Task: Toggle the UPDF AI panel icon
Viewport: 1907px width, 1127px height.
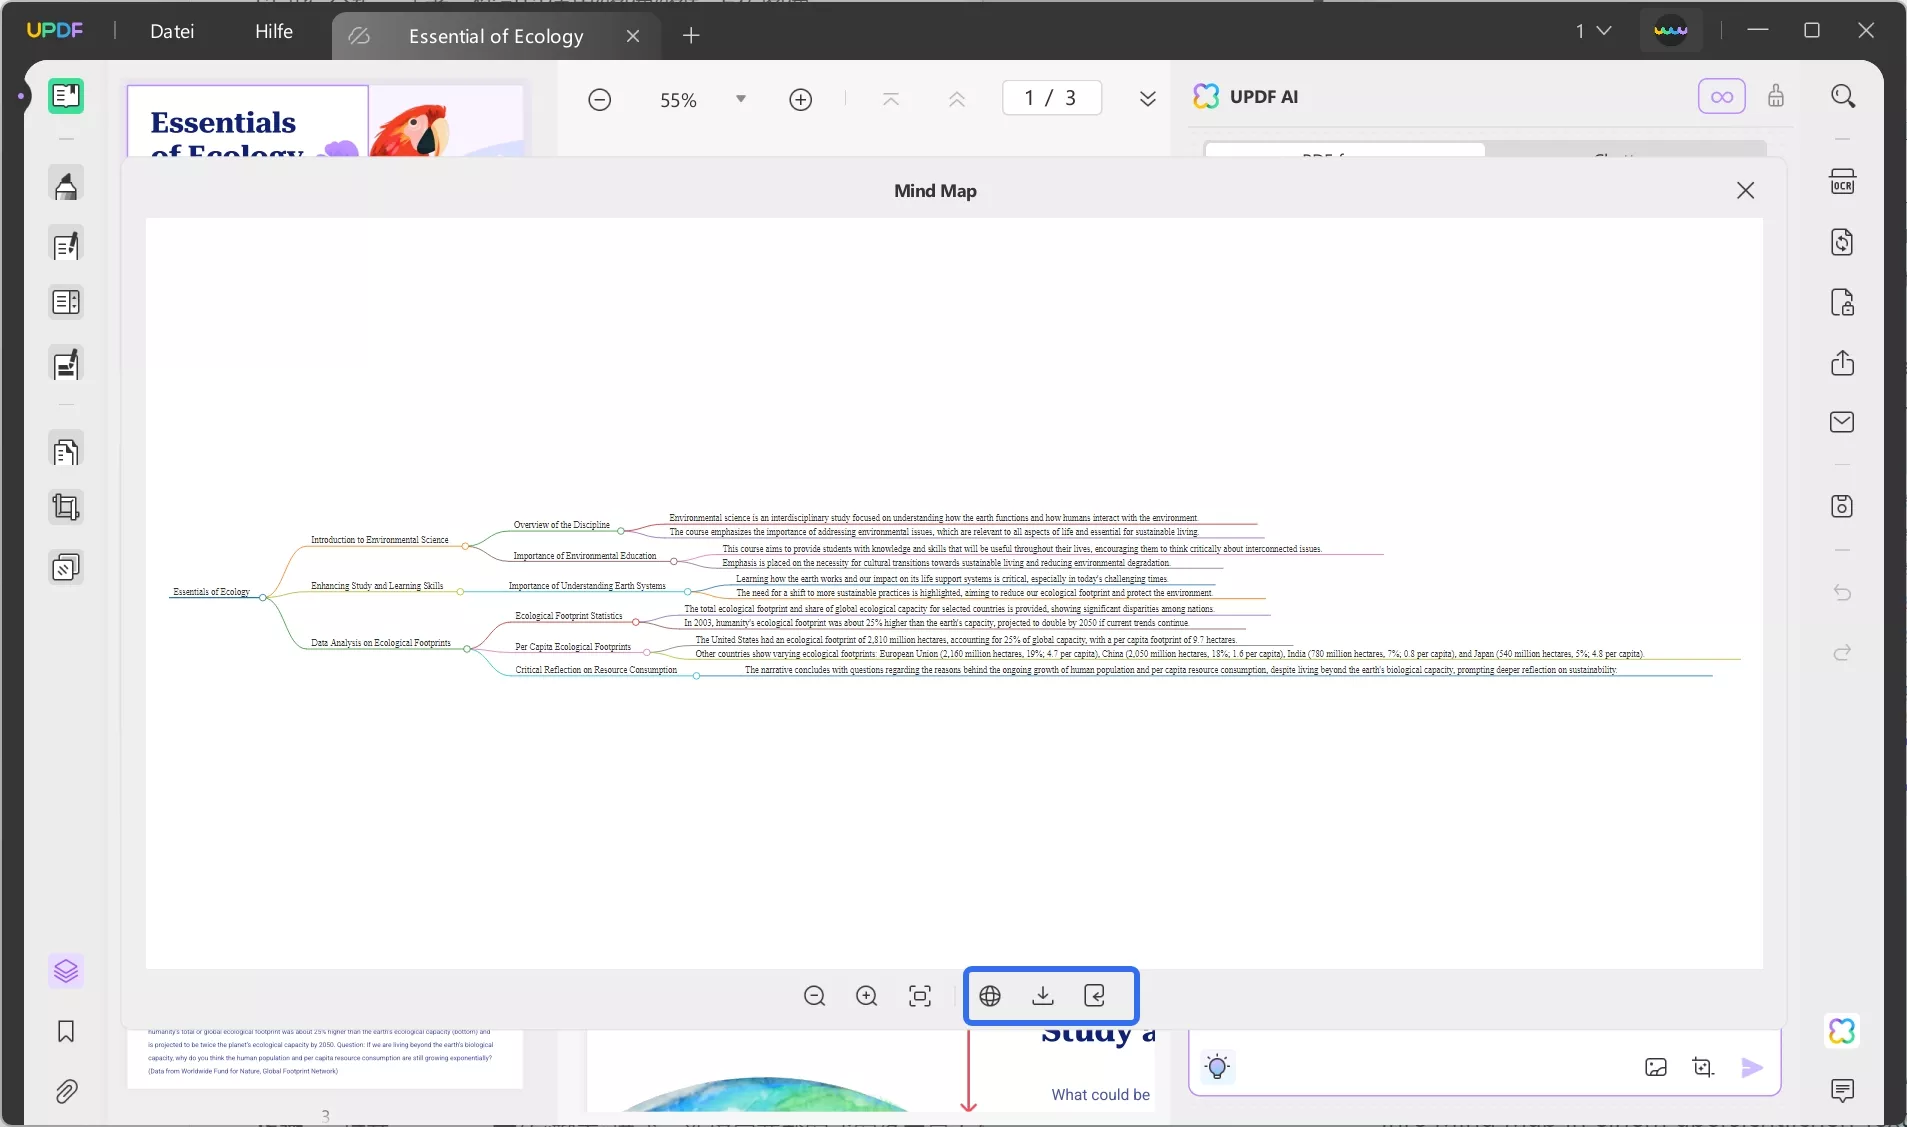Action: (1842, 1031)
